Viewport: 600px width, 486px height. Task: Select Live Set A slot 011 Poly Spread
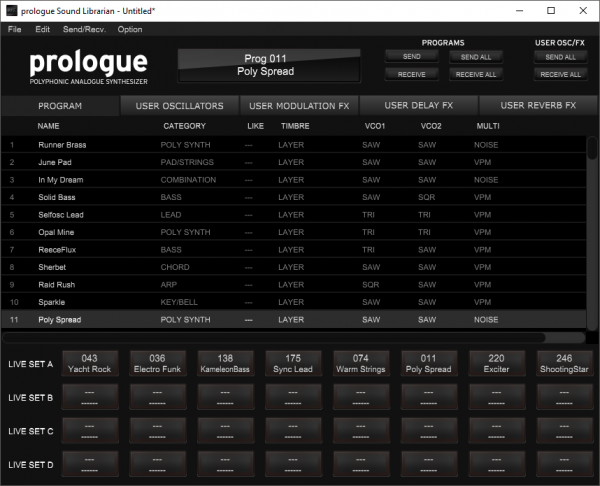tap(429, 364)
